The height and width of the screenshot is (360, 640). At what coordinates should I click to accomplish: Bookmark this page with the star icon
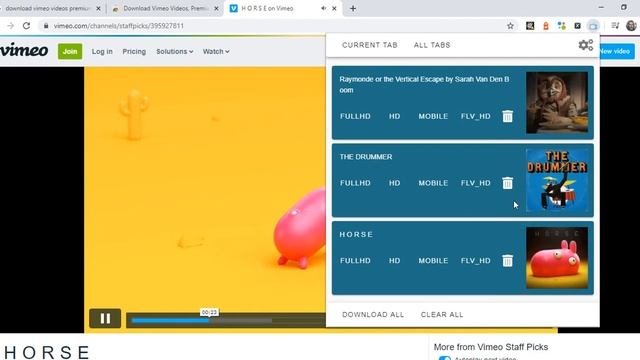point(510,26)
